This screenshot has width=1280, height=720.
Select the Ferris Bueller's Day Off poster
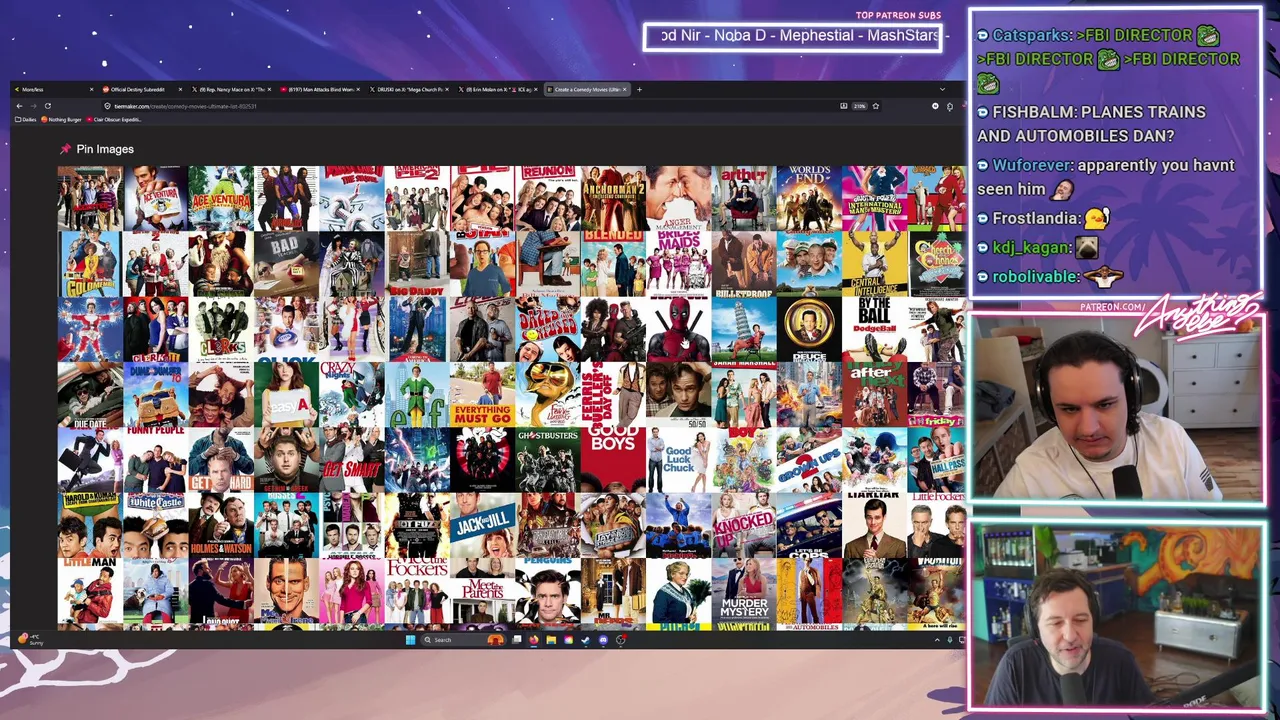tap(613, 395)
